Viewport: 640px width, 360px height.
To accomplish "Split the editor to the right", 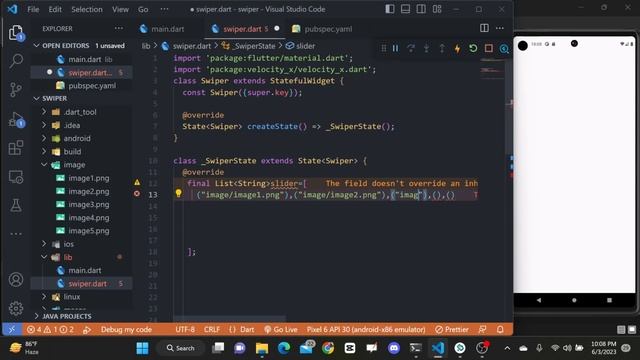I will (x=484, y=28).
